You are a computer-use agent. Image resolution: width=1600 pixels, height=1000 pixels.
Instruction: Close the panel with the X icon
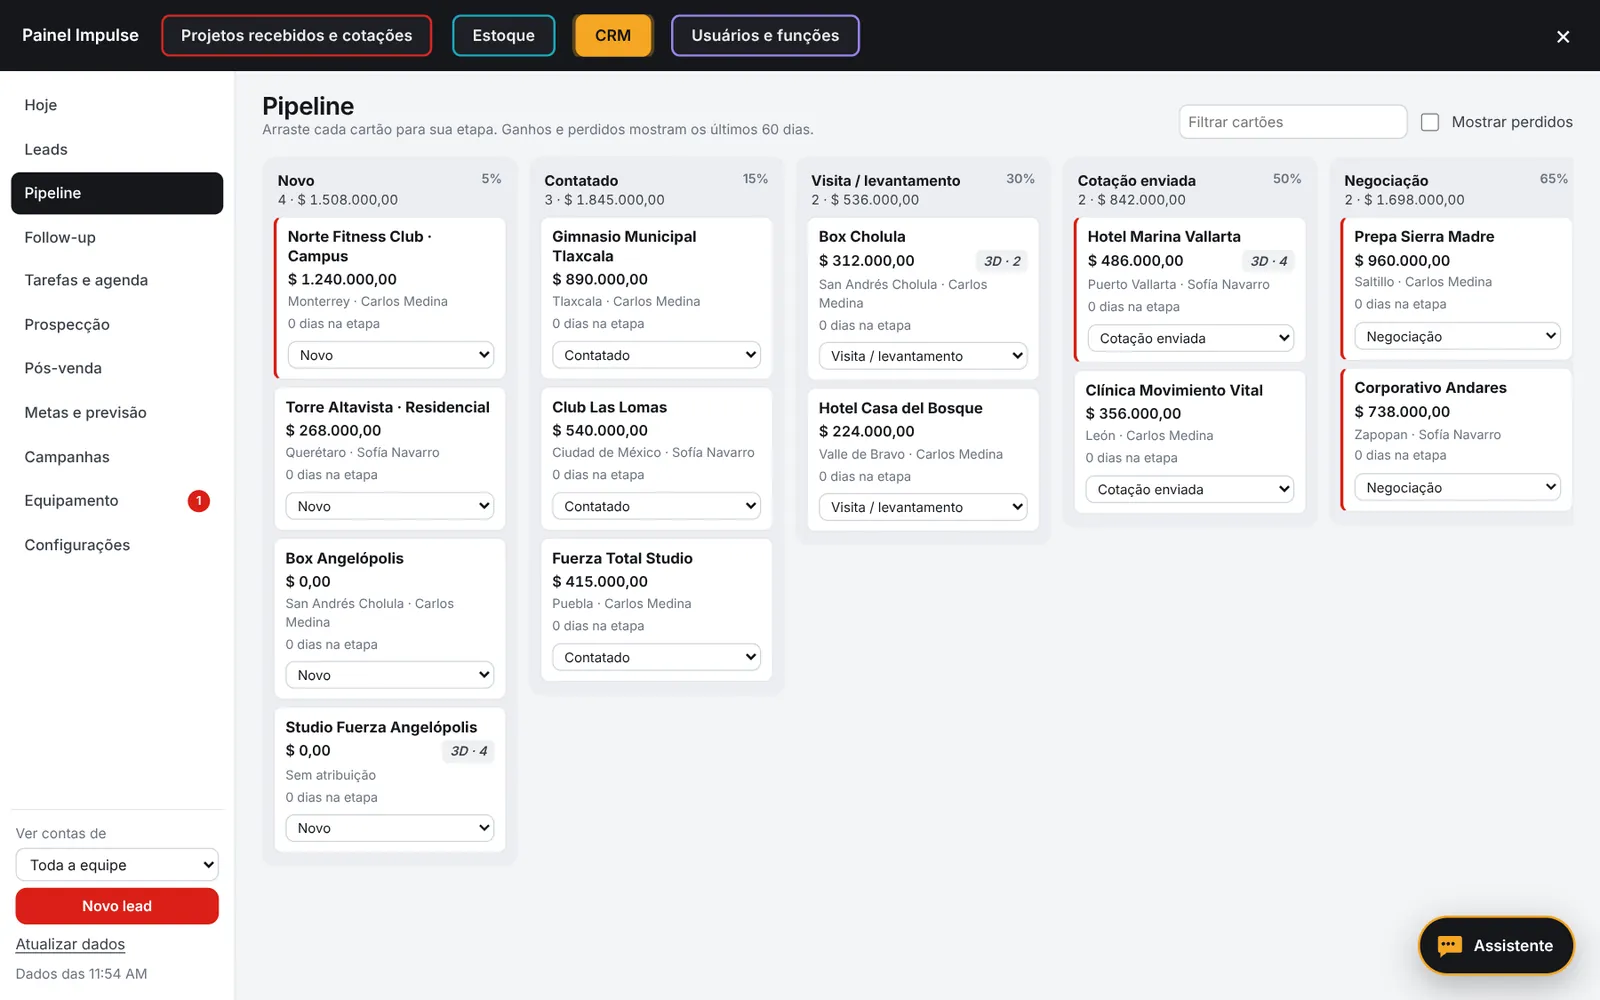click(x=1563, y=37)
